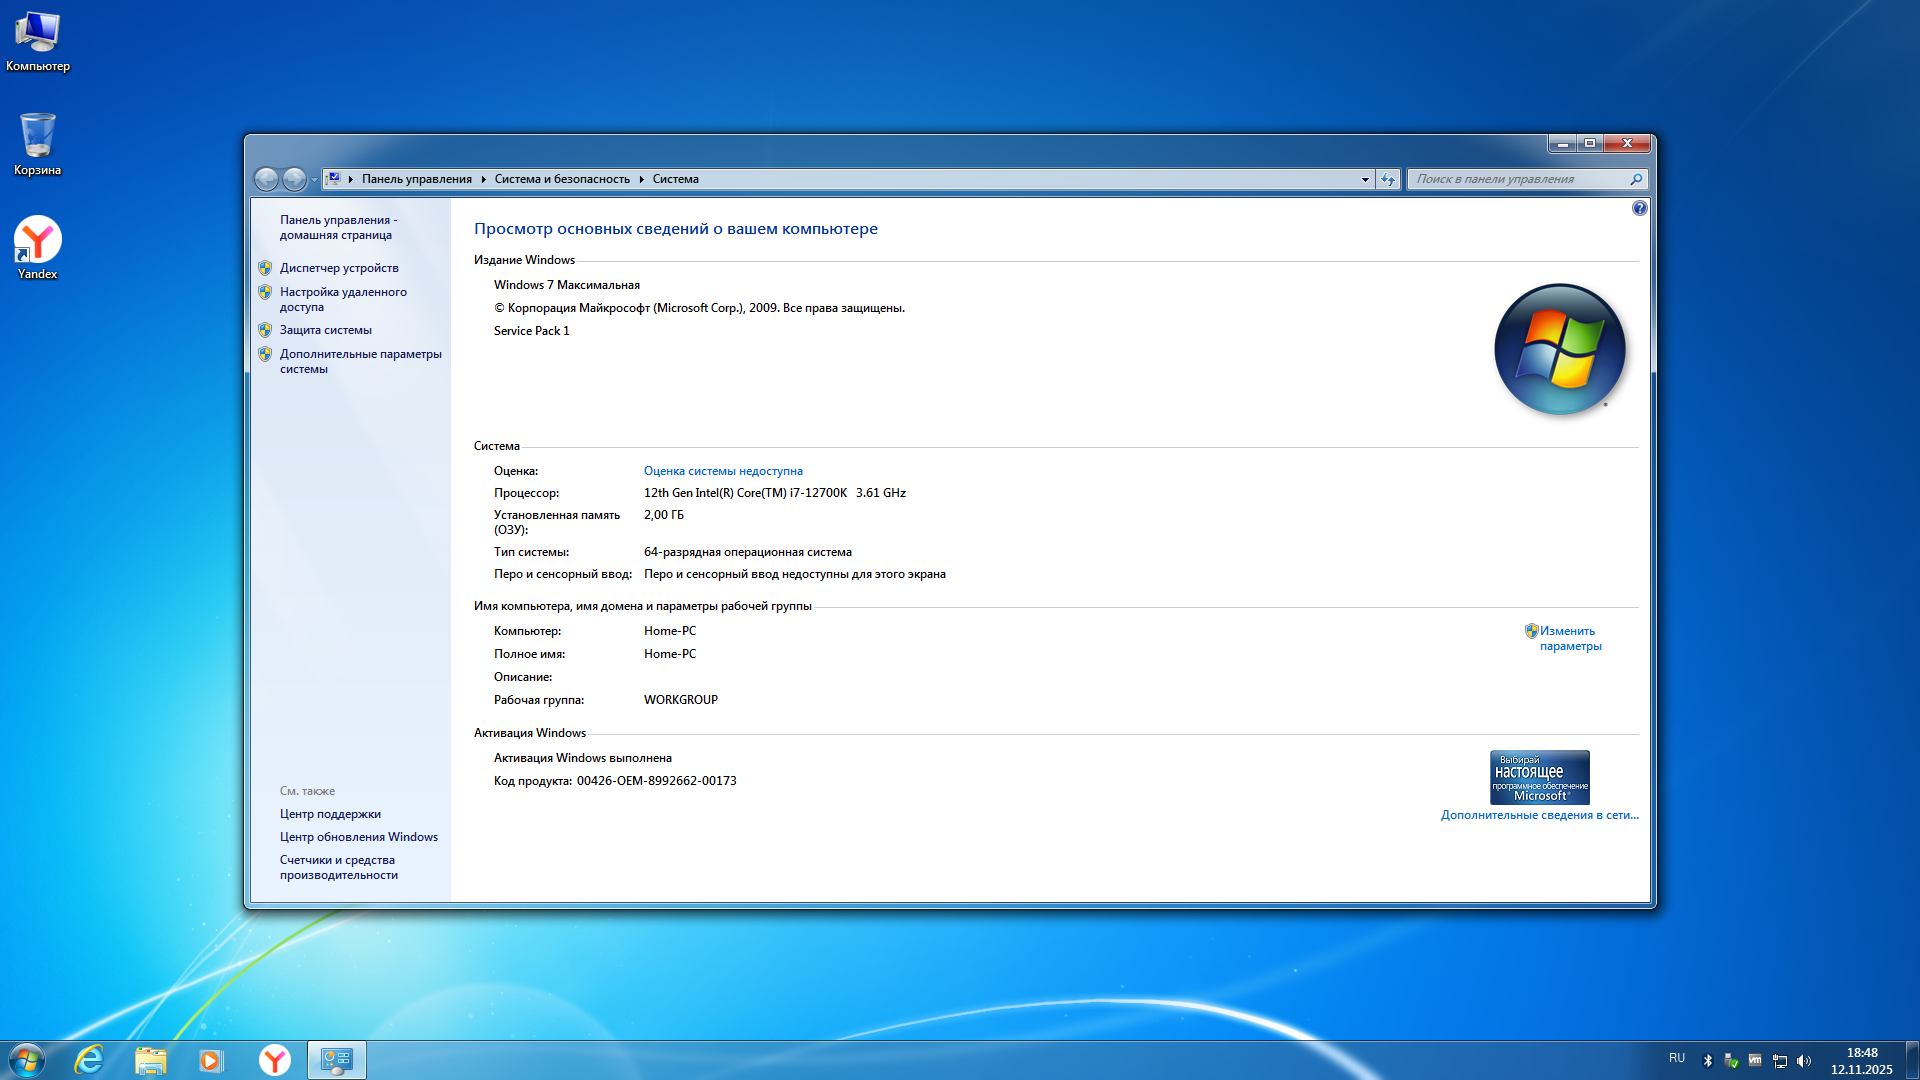
Task: Open recent pages dropdown next to forward arrow
Action: pyautogui.click(x=314, y=180)
